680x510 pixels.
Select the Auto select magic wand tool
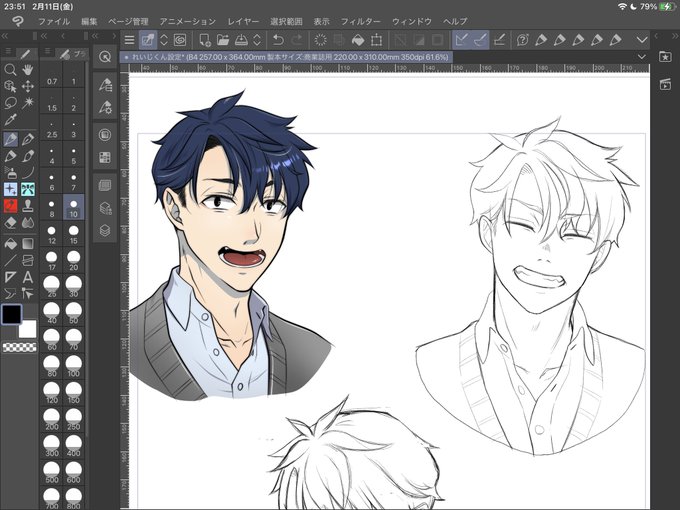[x=28, y=102]
